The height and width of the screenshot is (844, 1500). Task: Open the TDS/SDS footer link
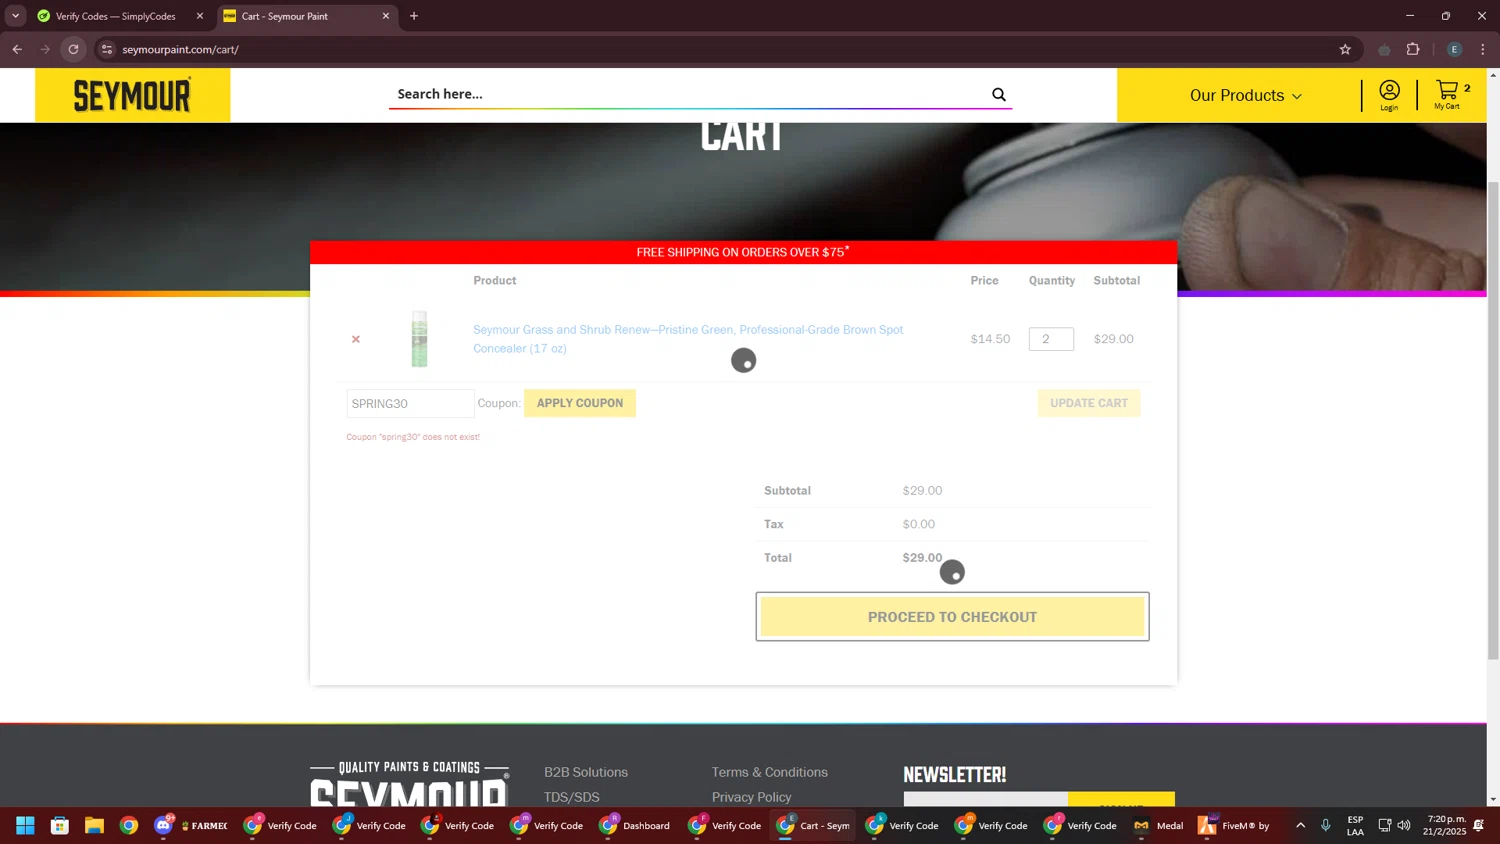pyautogui.click(x=572, y=797)
